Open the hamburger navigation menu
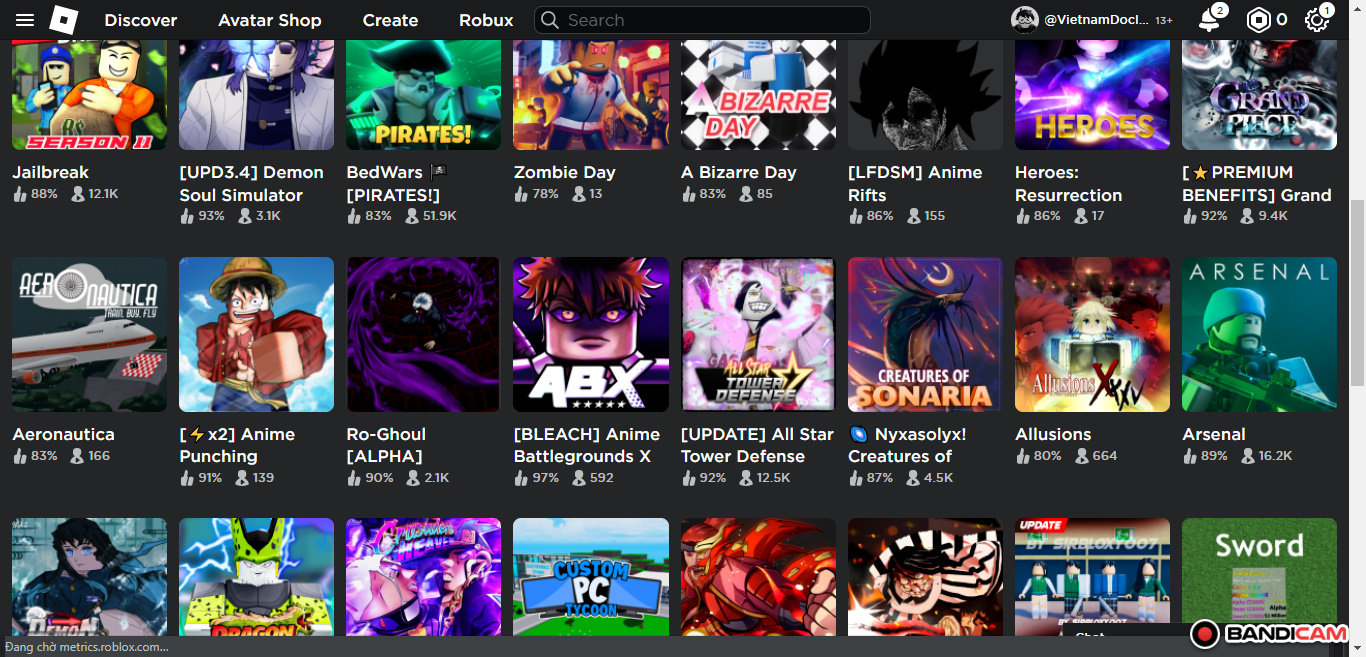This screenshot has height=657, width=1366. click(x=25, y=20)
